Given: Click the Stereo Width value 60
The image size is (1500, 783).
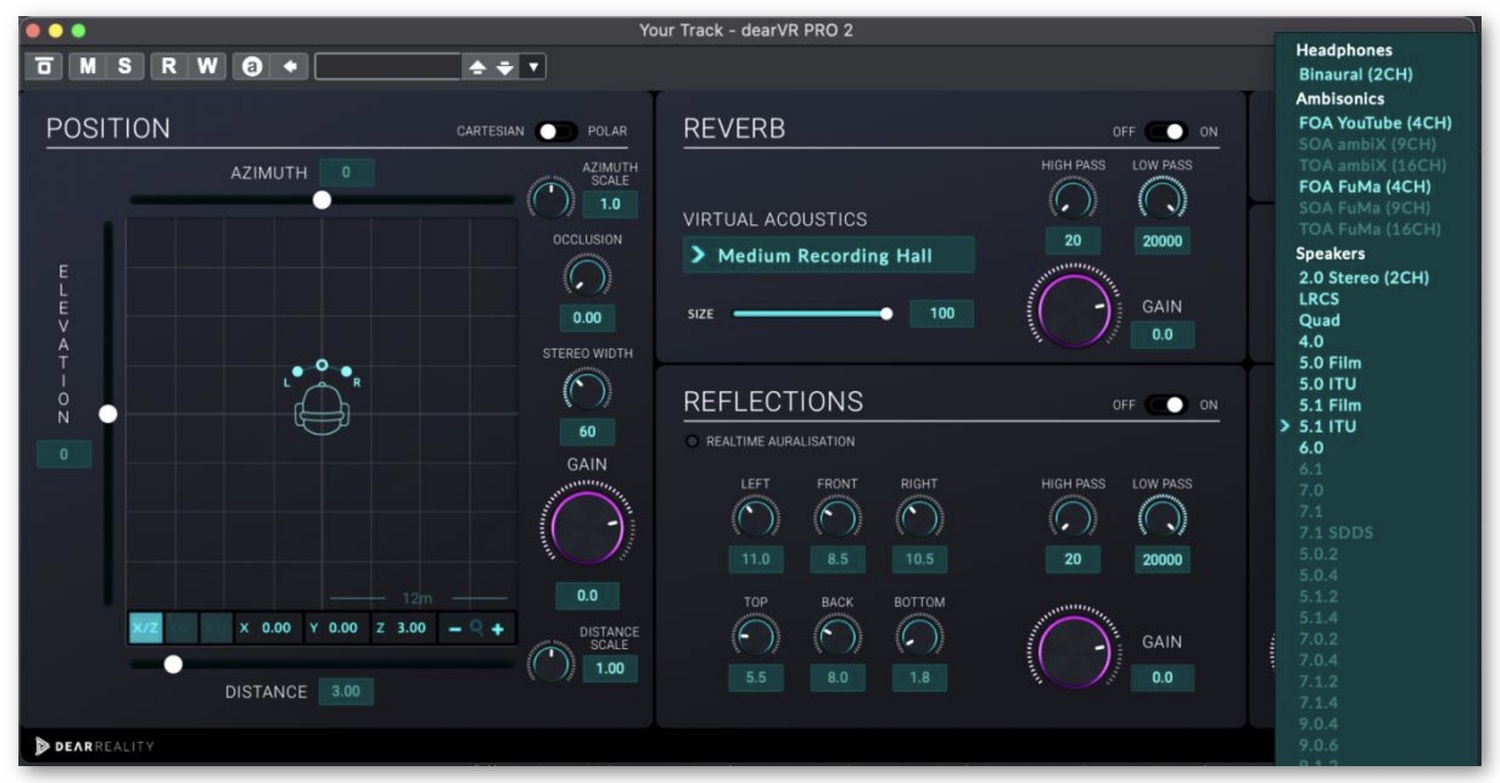Looking at the screenshot, I should coord(587,432).
